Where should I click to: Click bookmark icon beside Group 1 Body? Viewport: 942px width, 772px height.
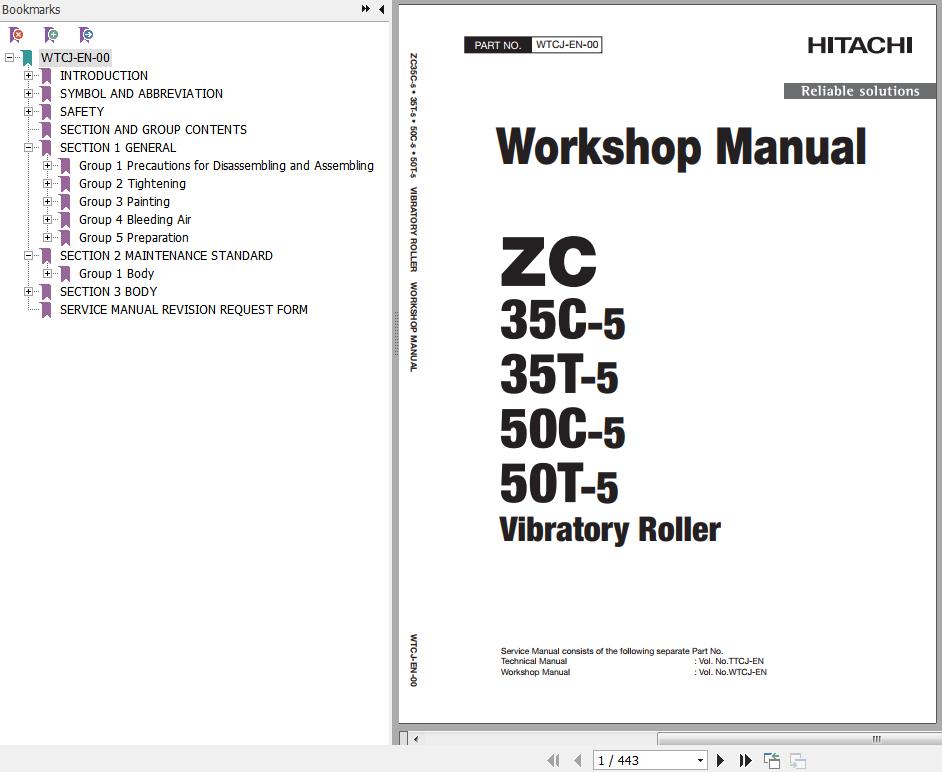pos(65,274)
